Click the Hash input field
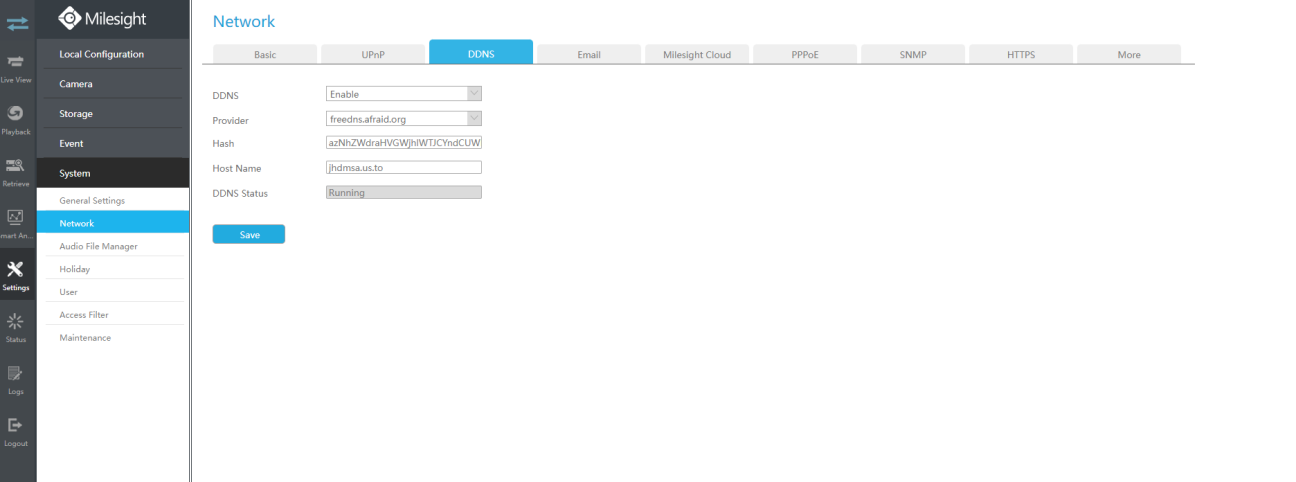 (404, 143)
